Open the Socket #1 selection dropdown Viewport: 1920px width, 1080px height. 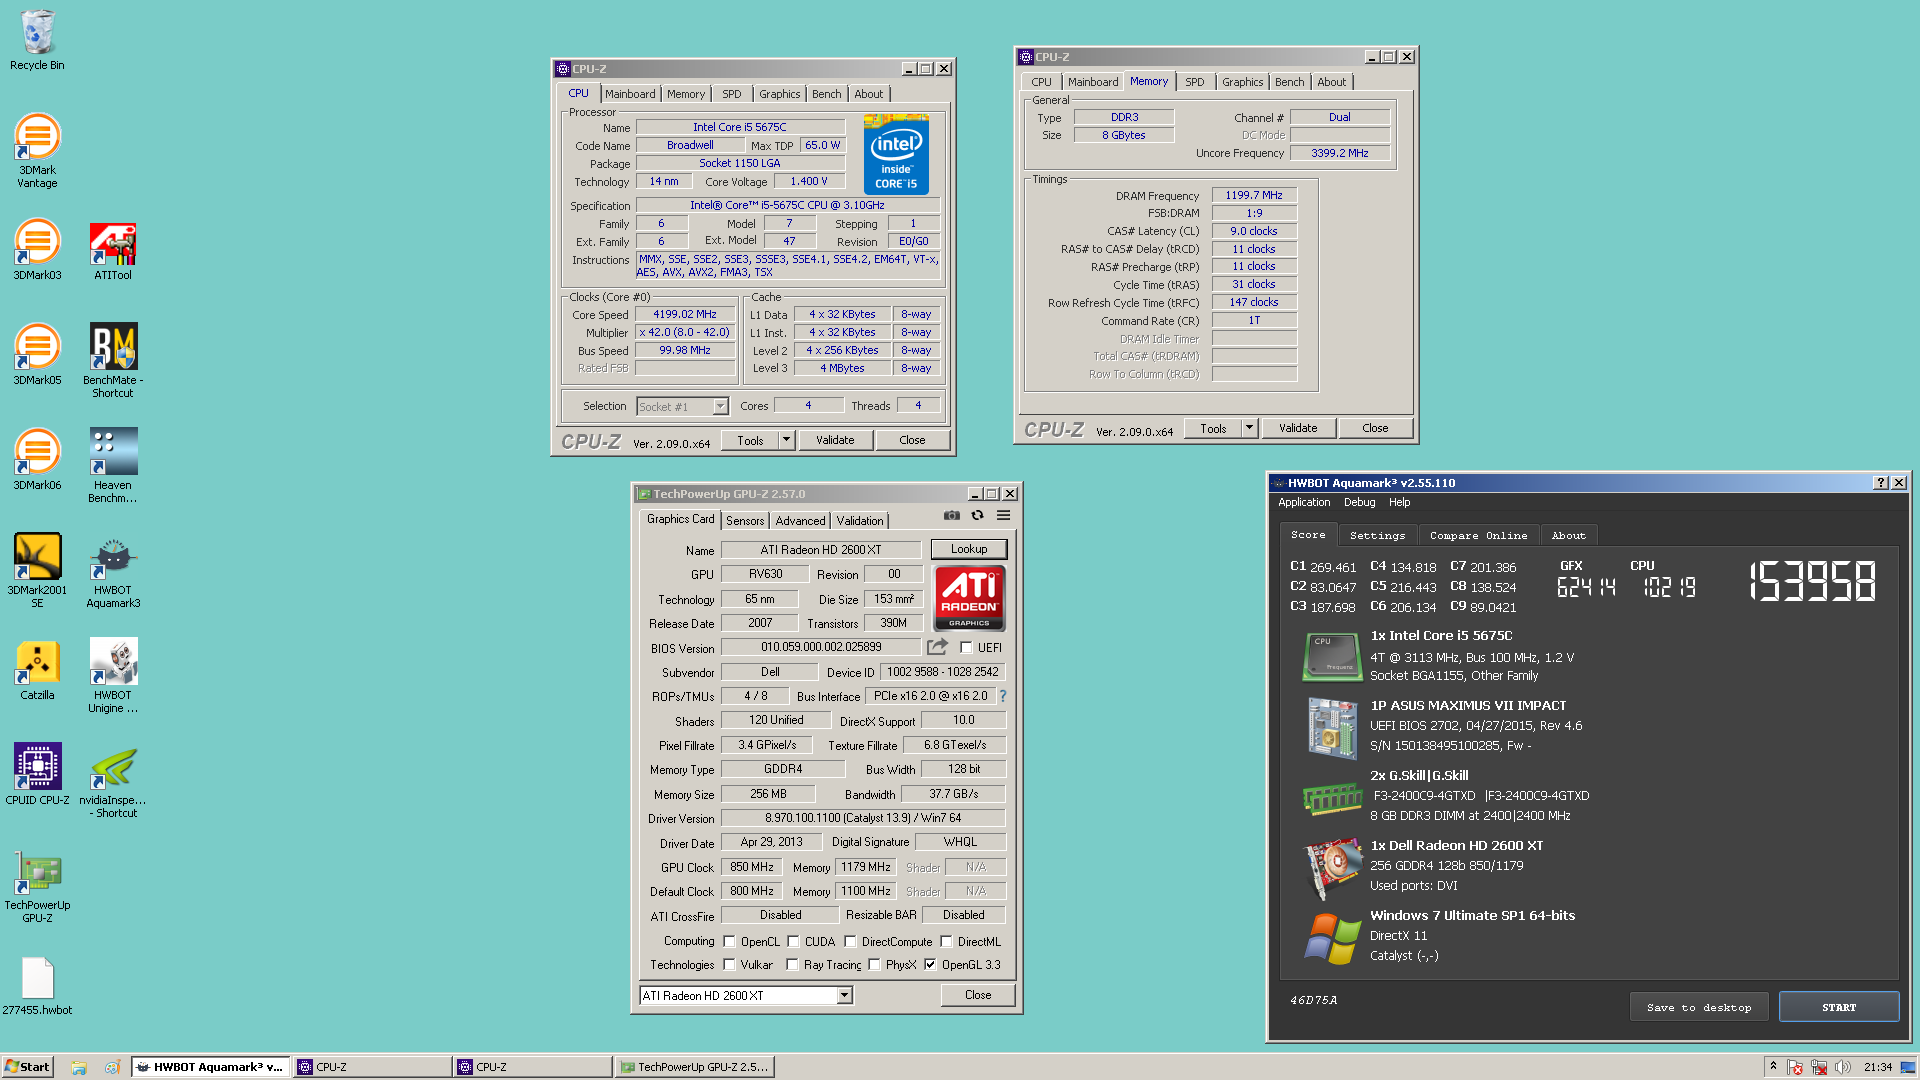[682, 407]
